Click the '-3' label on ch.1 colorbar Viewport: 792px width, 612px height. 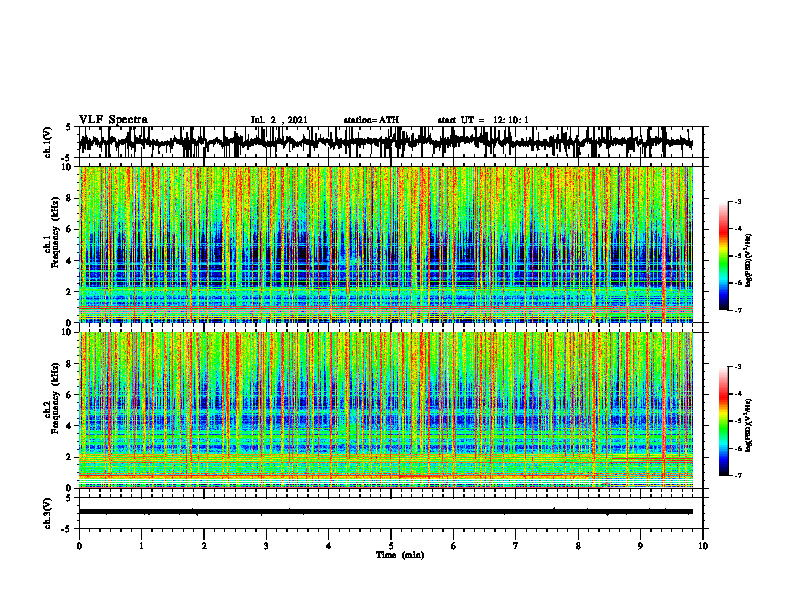click(738, 202)
